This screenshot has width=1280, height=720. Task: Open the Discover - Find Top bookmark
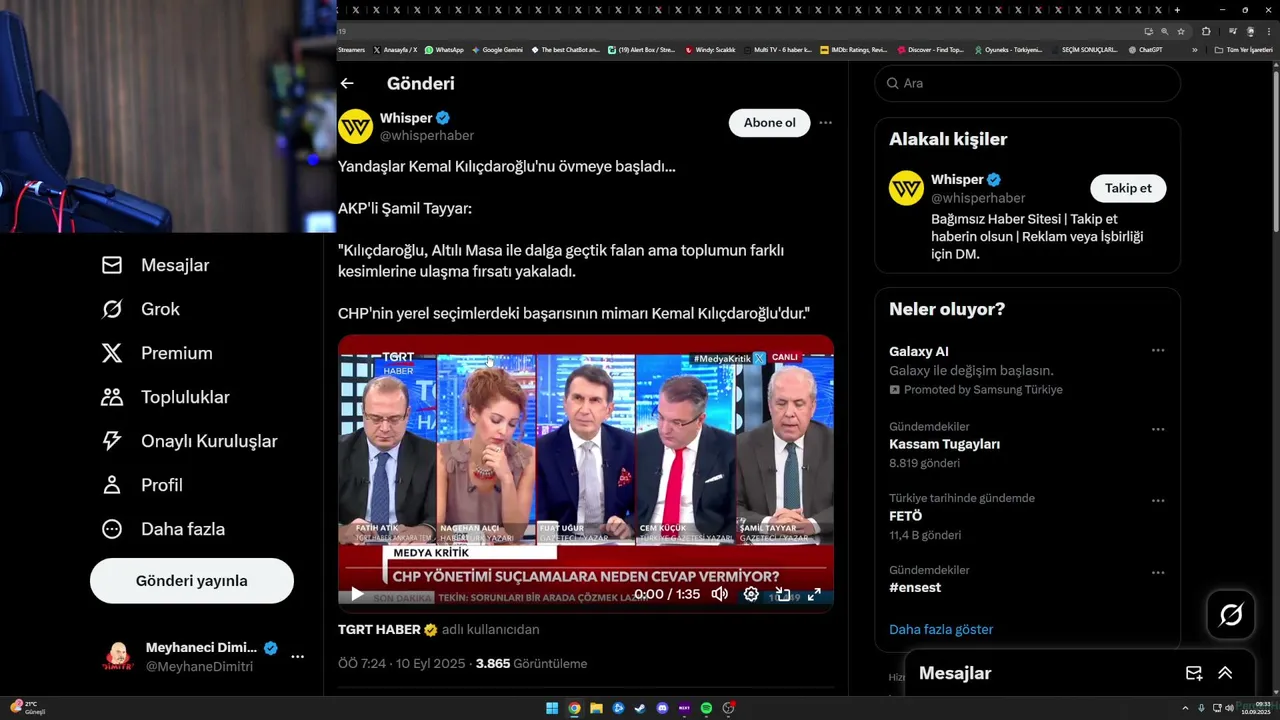click(930, 50)
